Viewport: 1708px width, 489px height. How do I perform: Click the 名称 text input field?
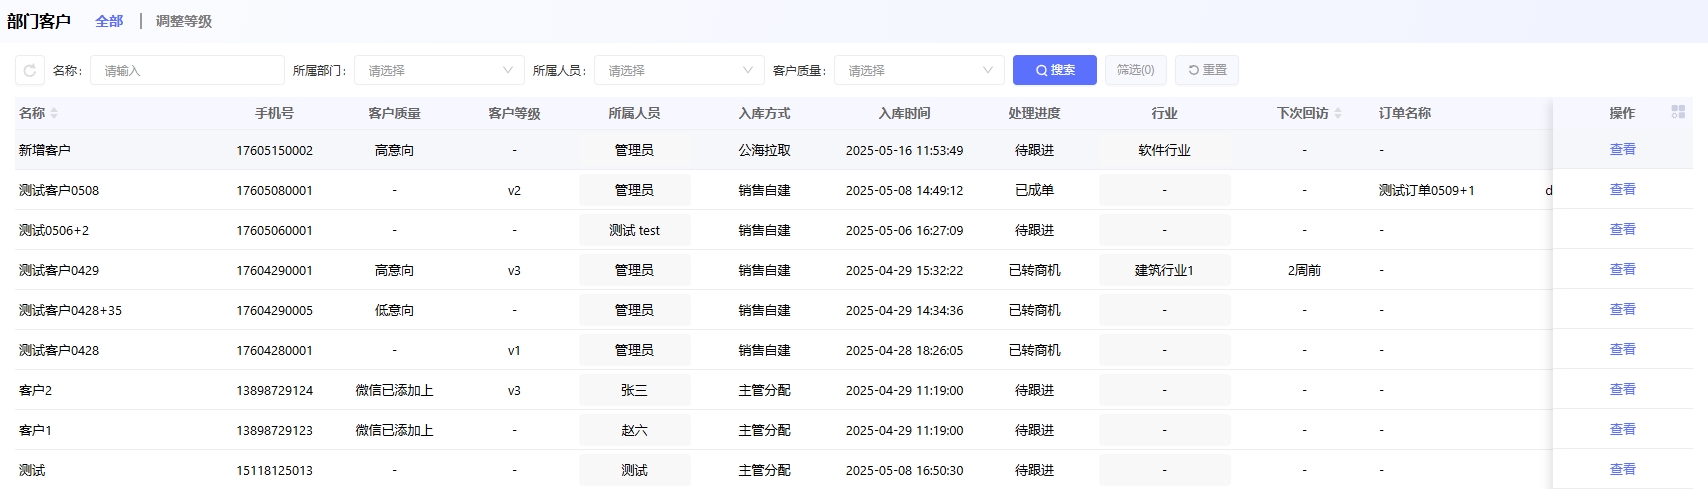pyautogui.click(x=187, y=70)
